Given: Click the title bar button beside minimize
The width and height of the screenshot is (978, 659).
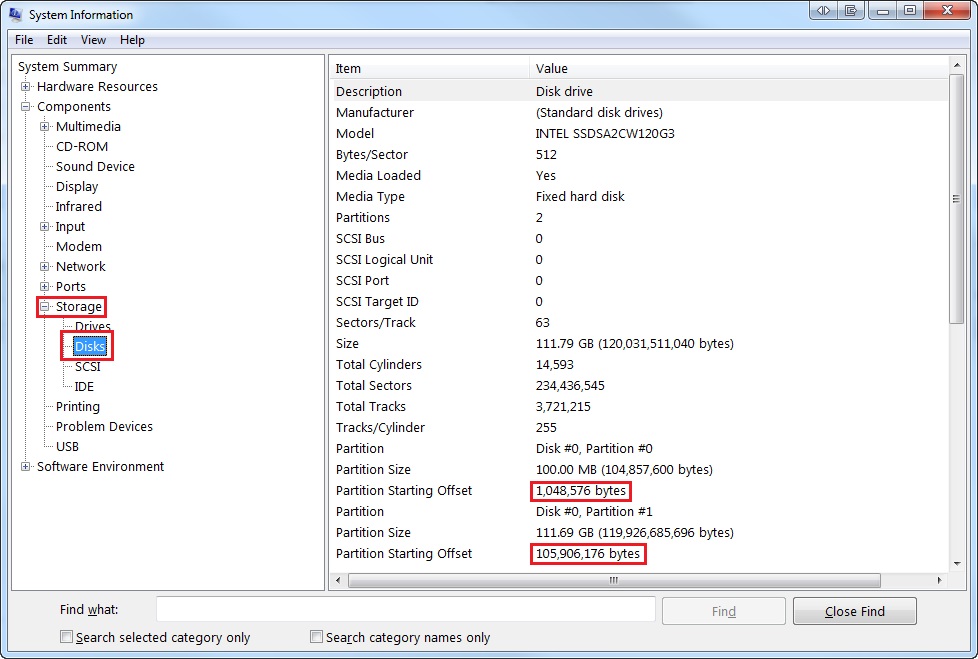Looking at the screenshot, I should click(x=851, y=11).
